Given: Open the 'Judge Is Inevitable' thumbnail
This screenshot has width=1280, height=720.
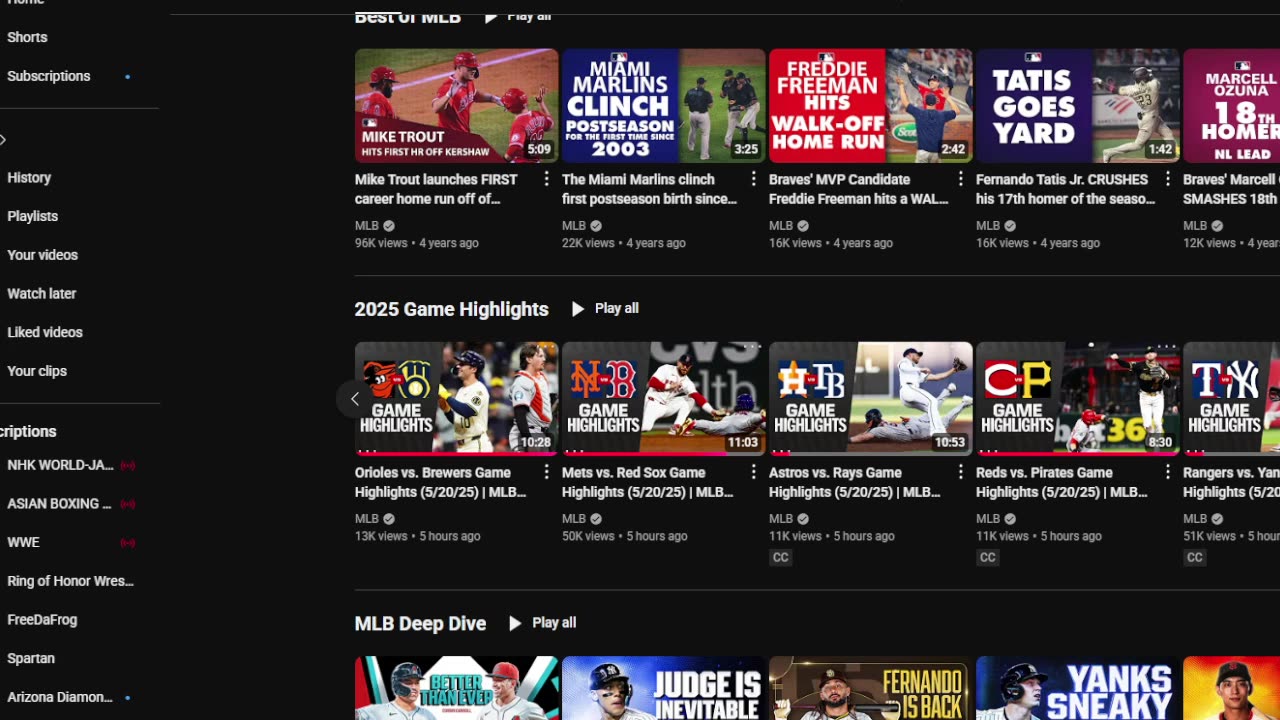Looking at the screenshot, I should coord(663,688).
